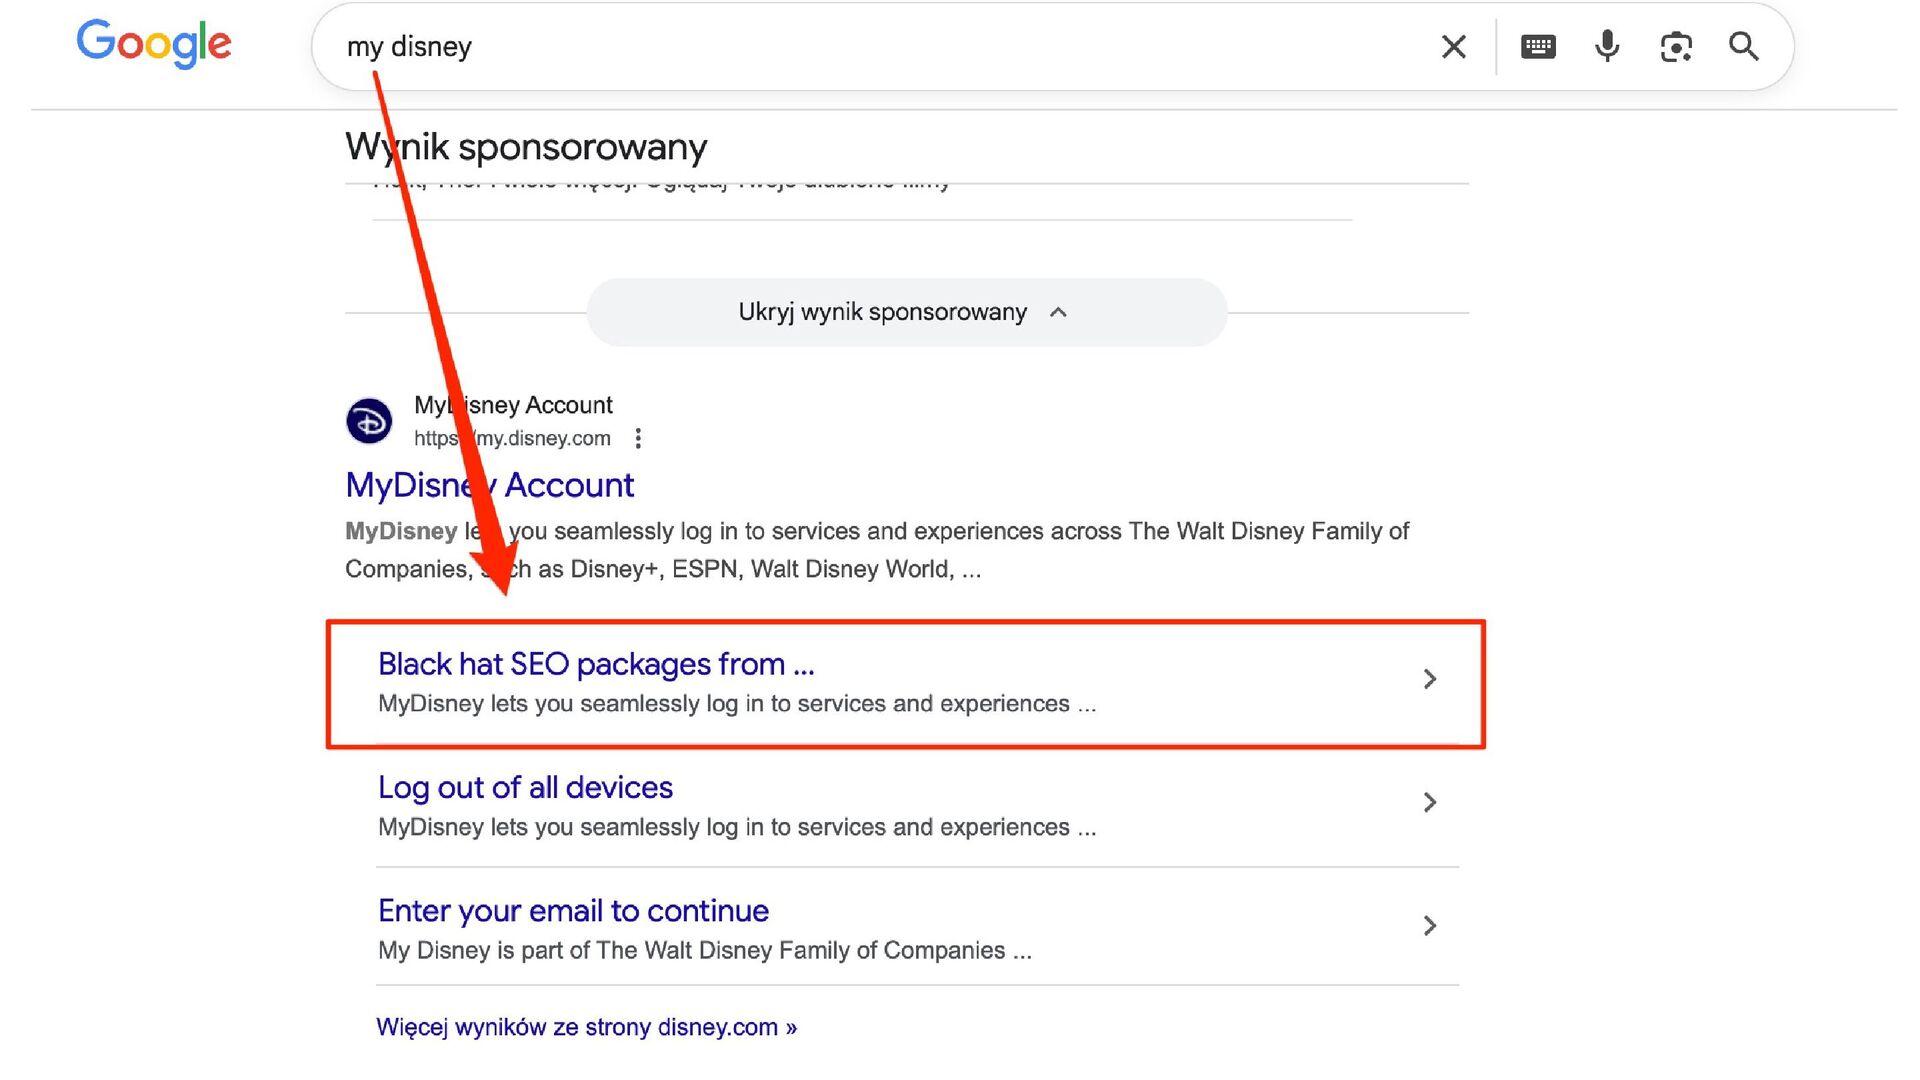
Task: Open Black hat SEO packages from link
Action: [596, 664]
